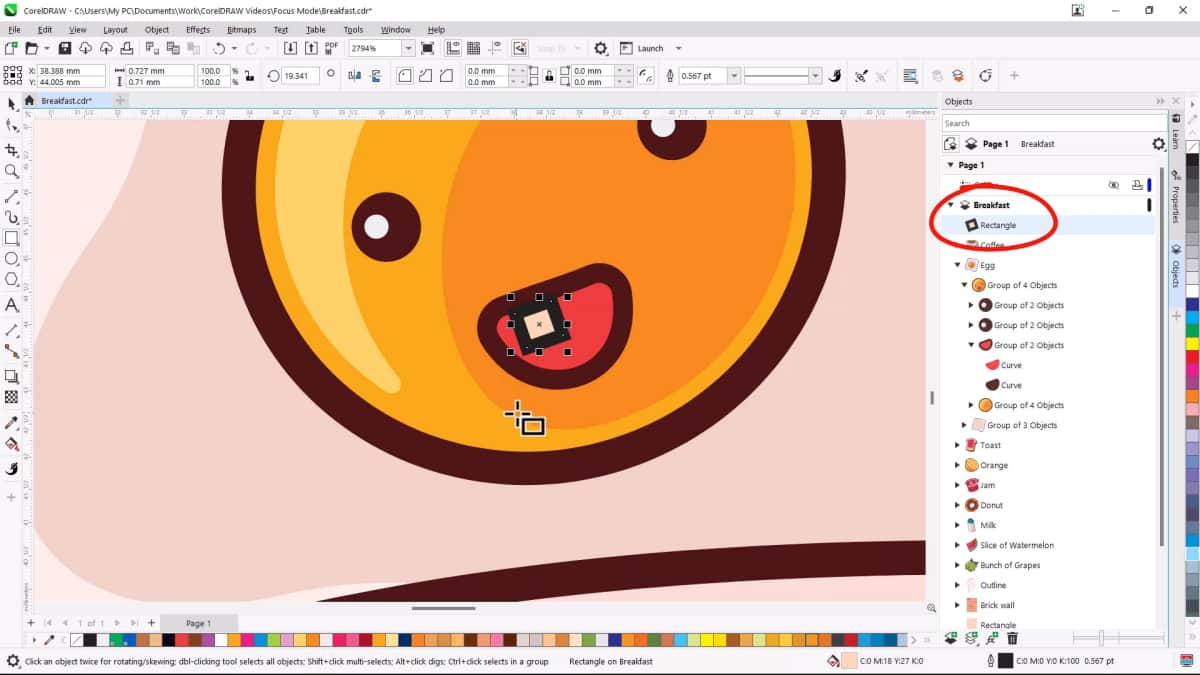
Task: Select the Pick tool
Action: (12, 104)
